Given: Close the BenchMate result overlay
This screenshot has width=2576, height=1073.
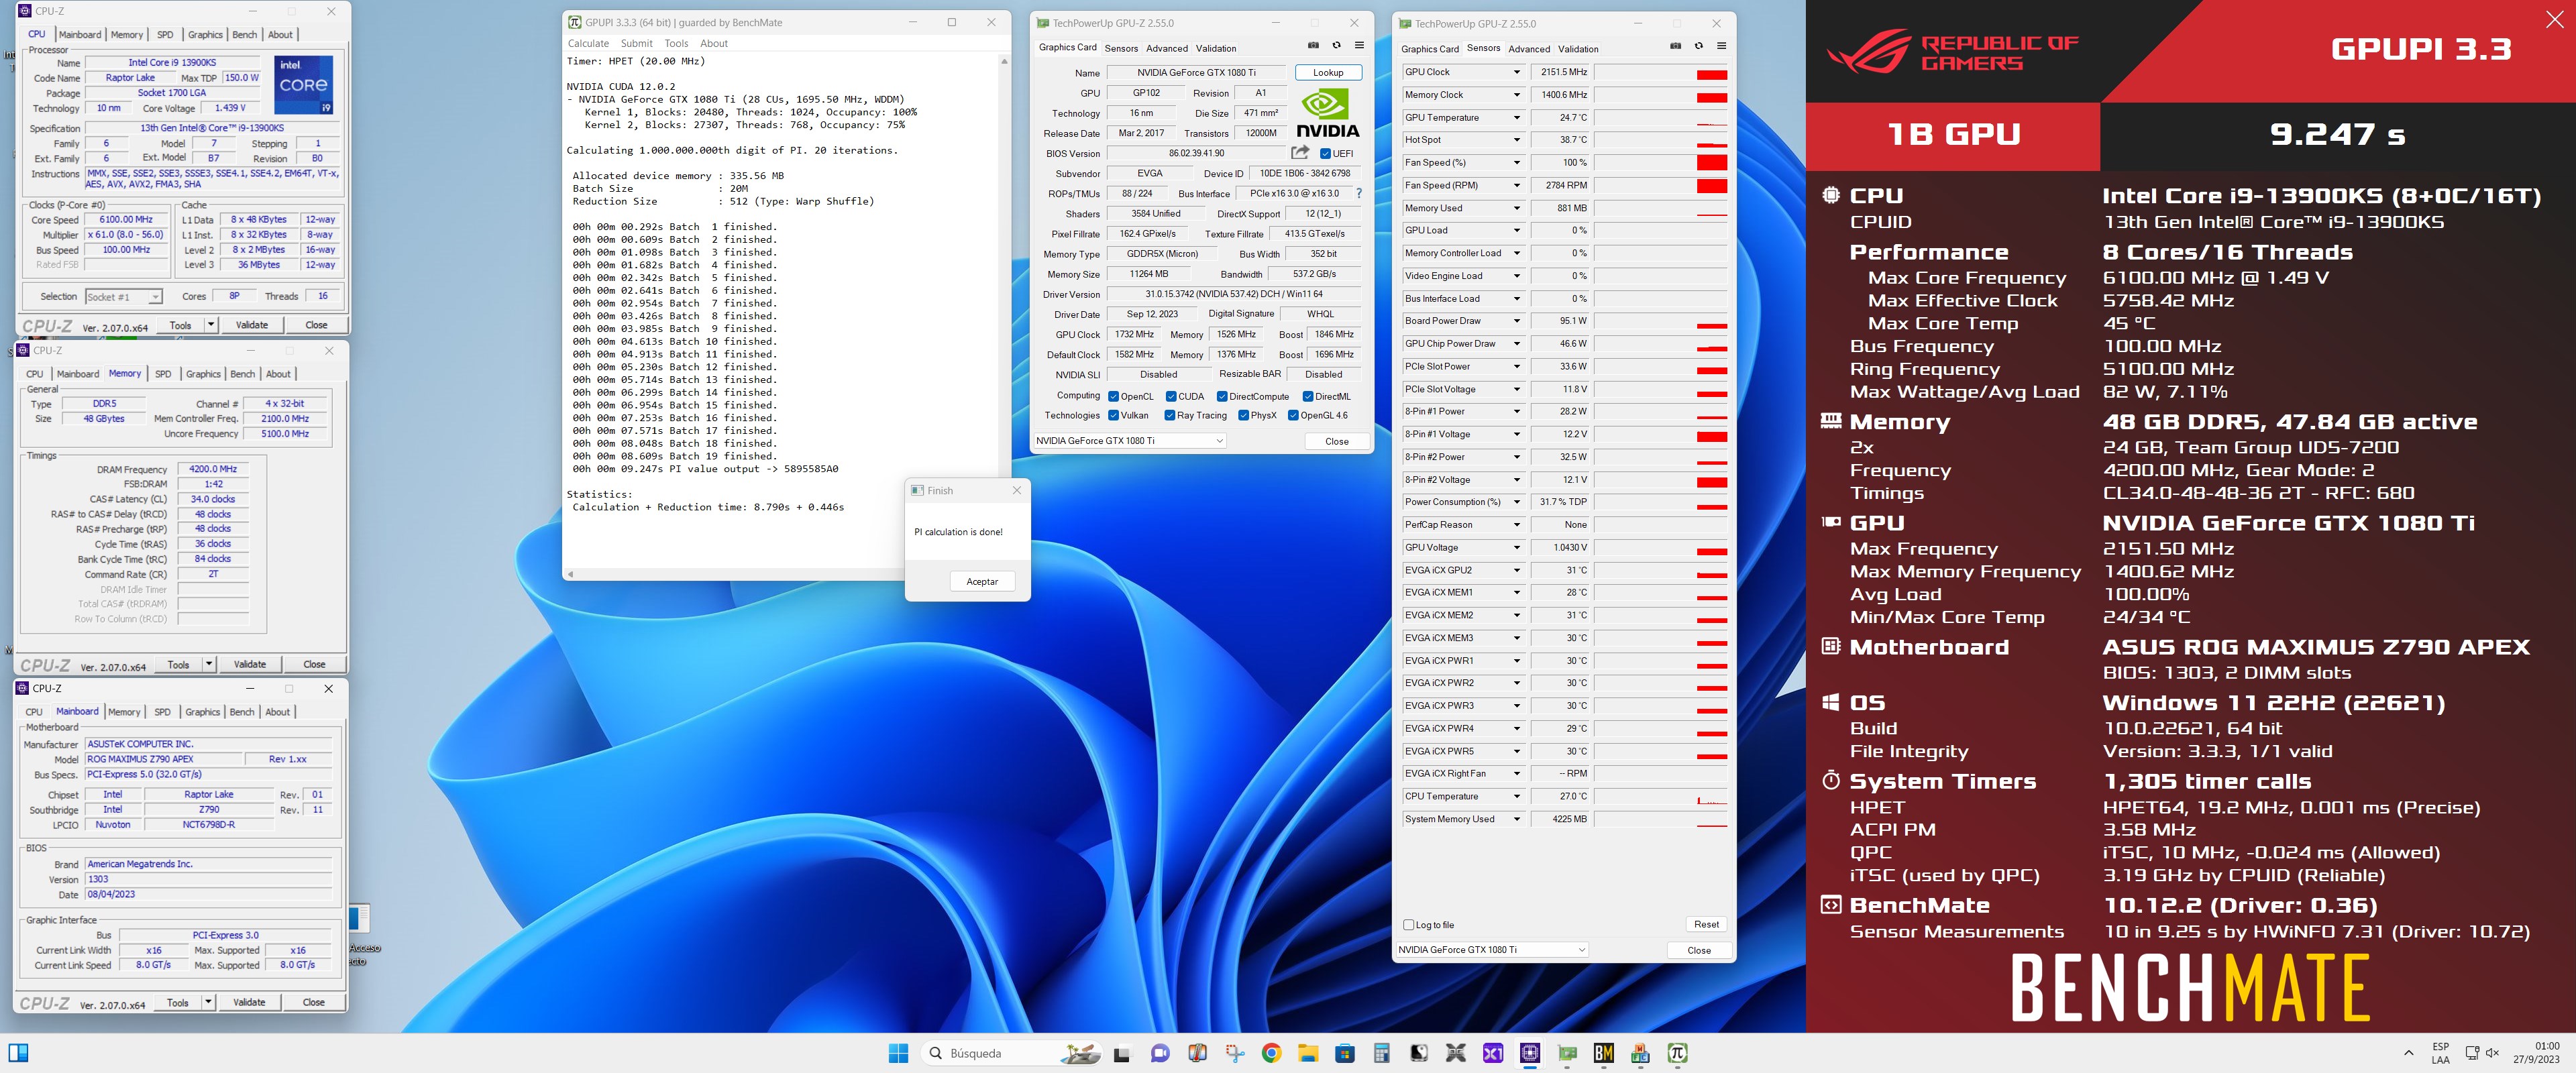Looking at the screenshot, I should point(2554,19).
